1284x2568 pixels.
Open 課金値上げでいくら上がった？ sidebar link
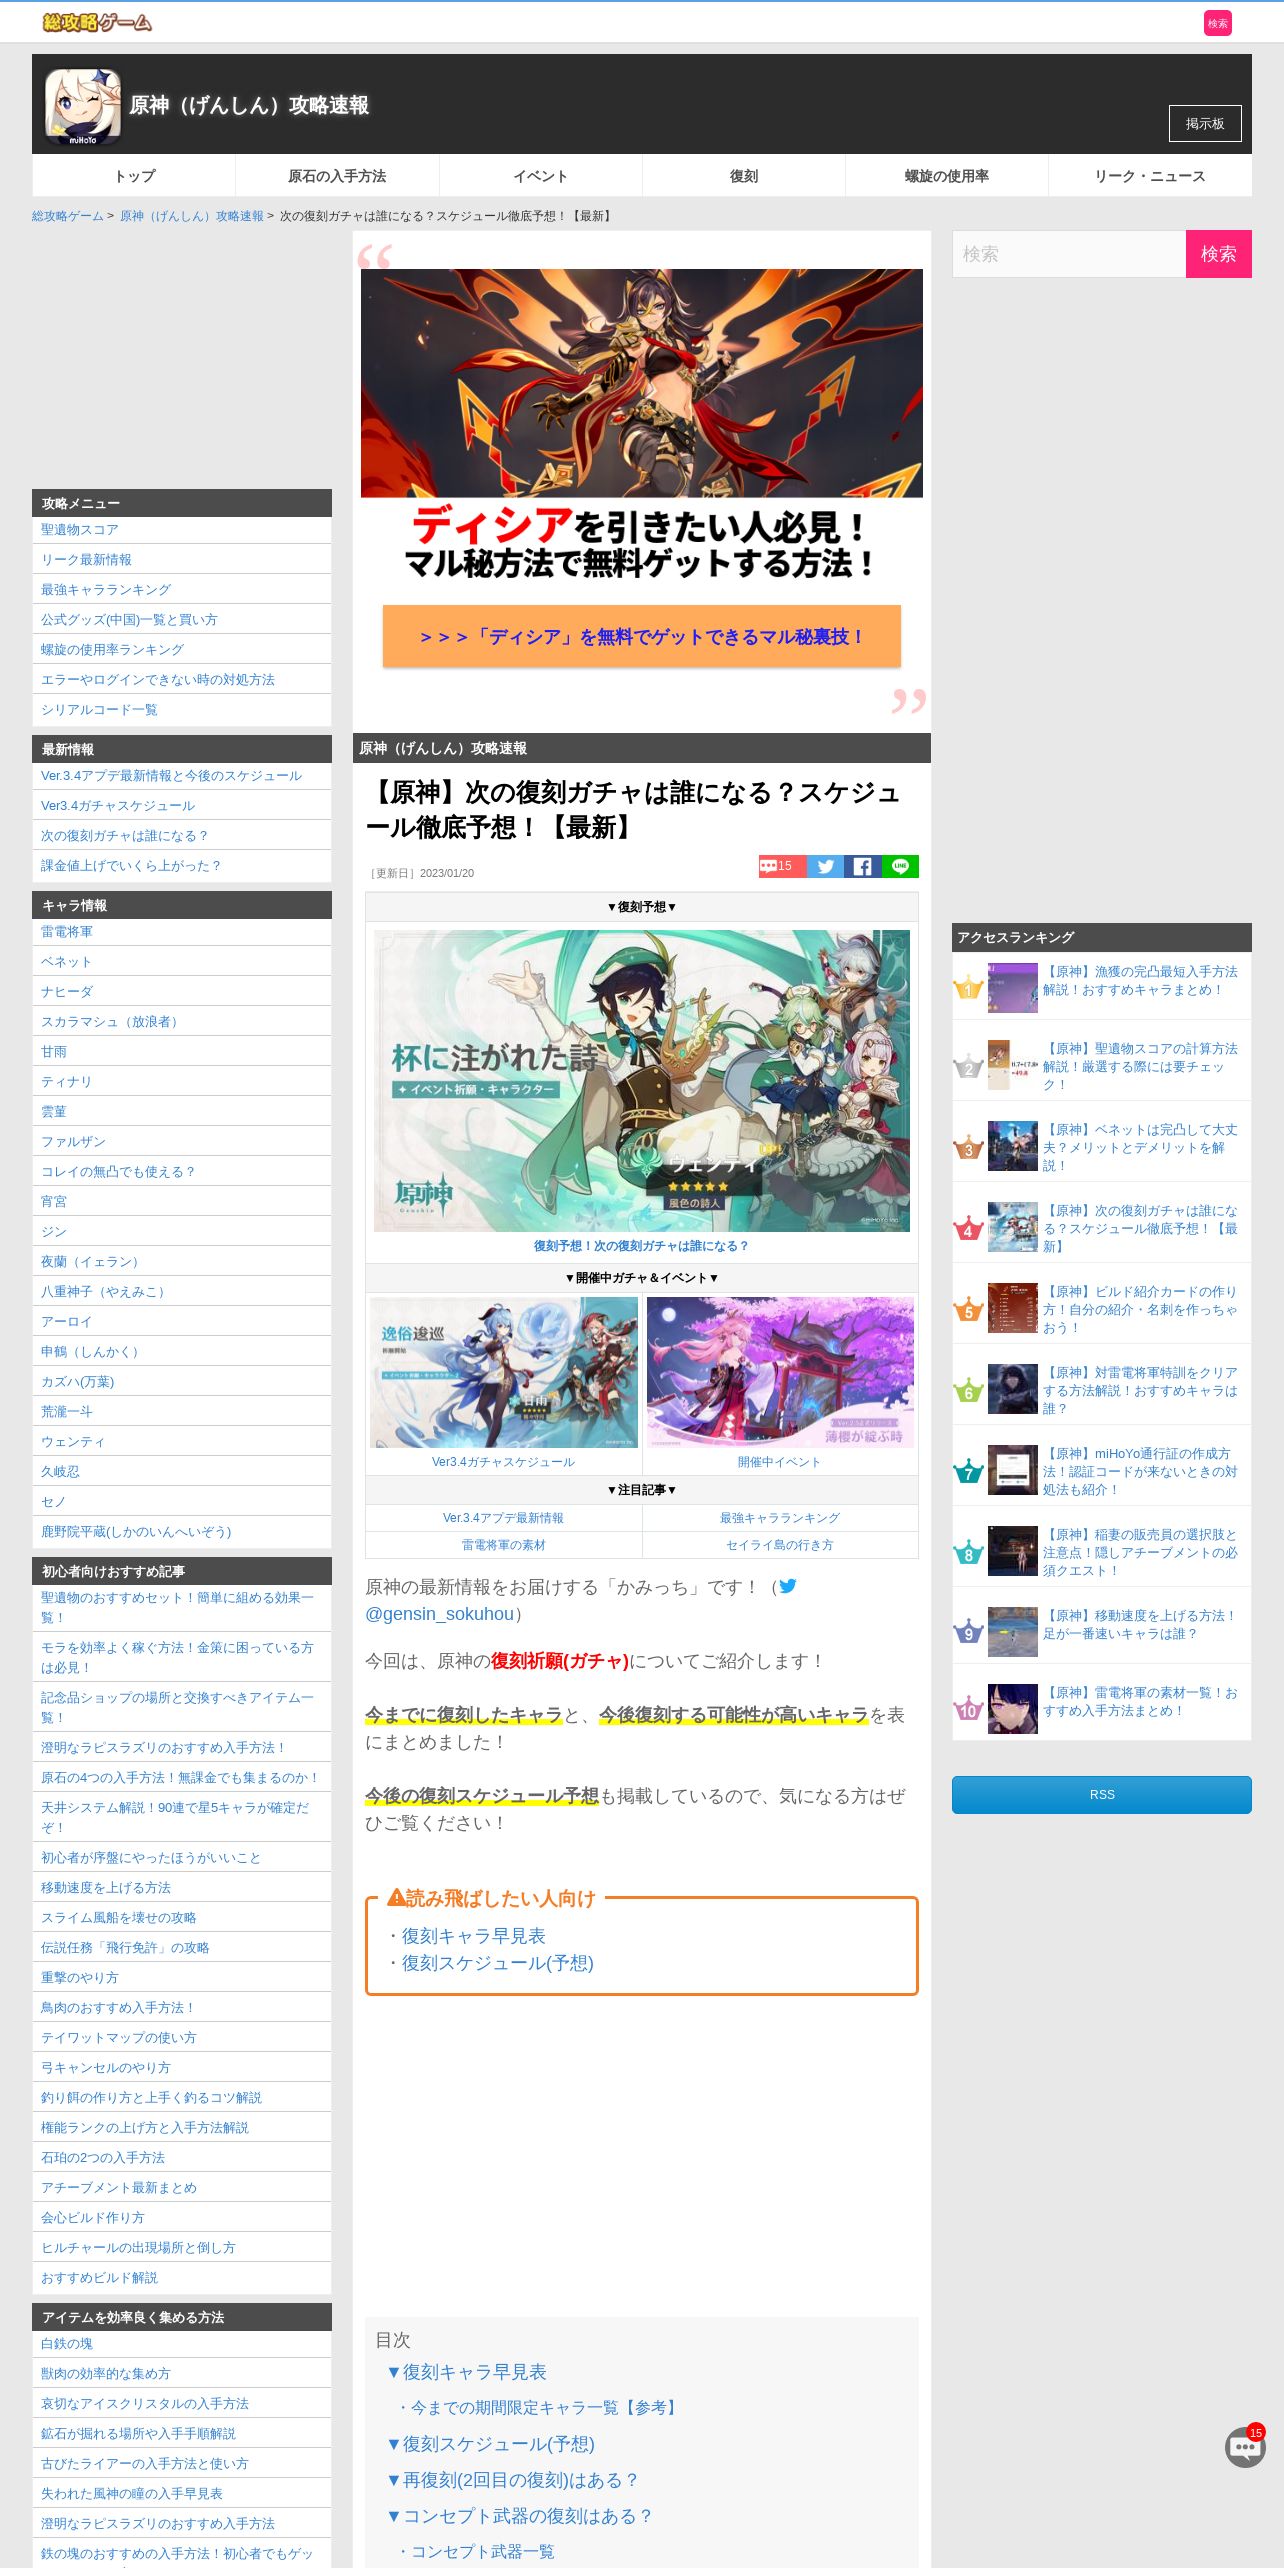[x=131, y=866]
